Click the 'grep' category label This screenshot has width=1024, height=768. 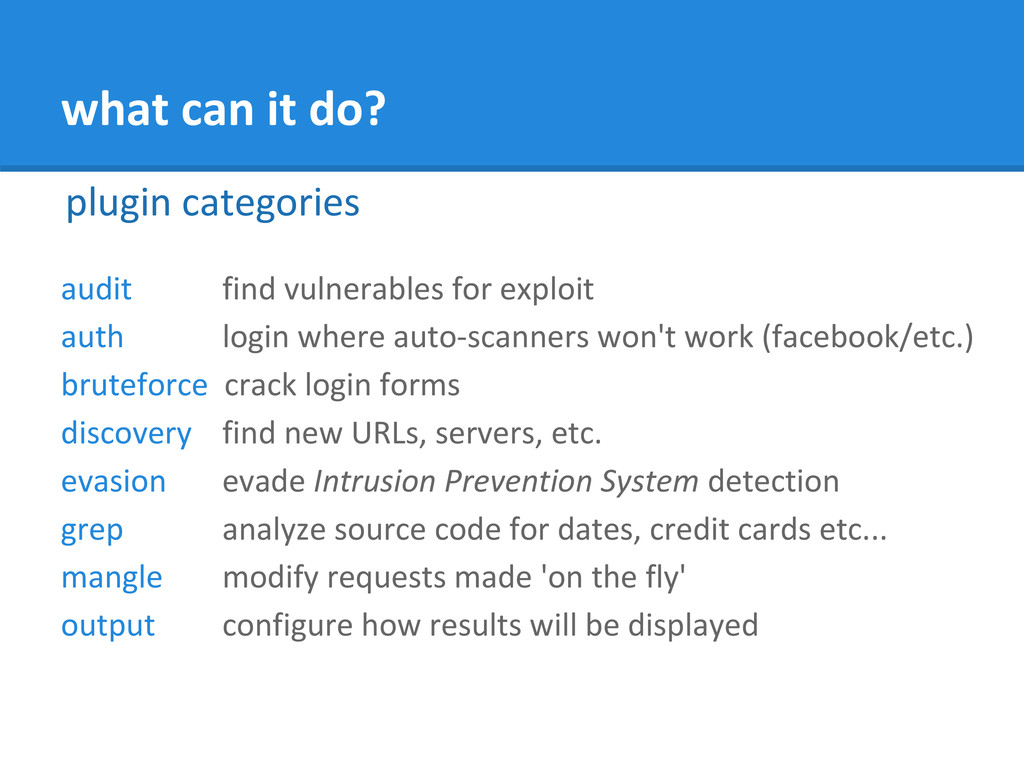tap(91, 532)
